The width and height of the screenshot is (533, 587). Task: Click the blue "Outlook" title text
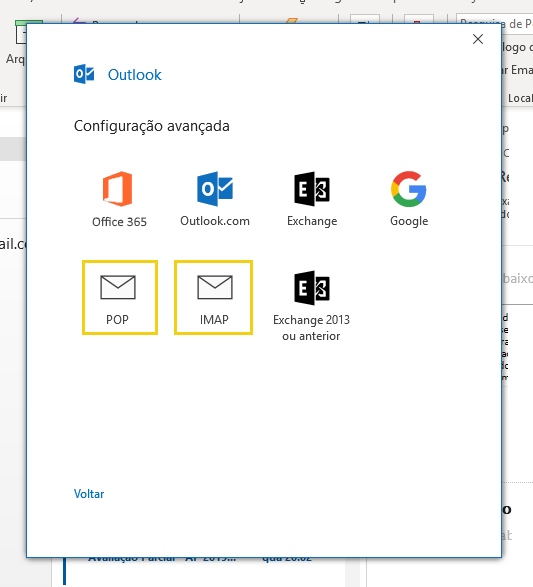click(x=135, y=74)
